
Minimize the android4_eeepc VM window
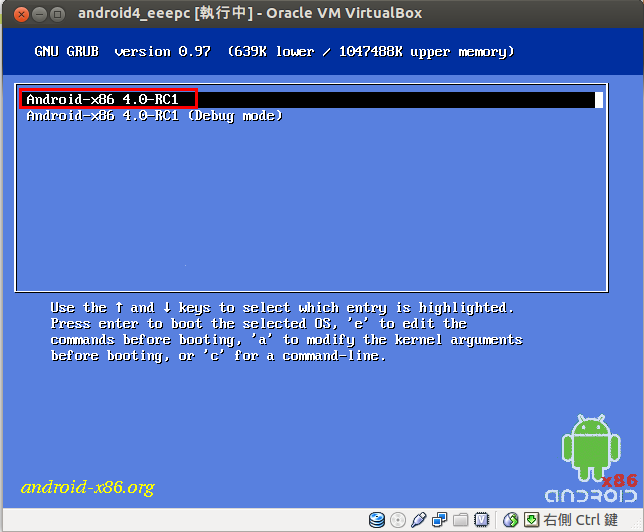pos(39,15)
